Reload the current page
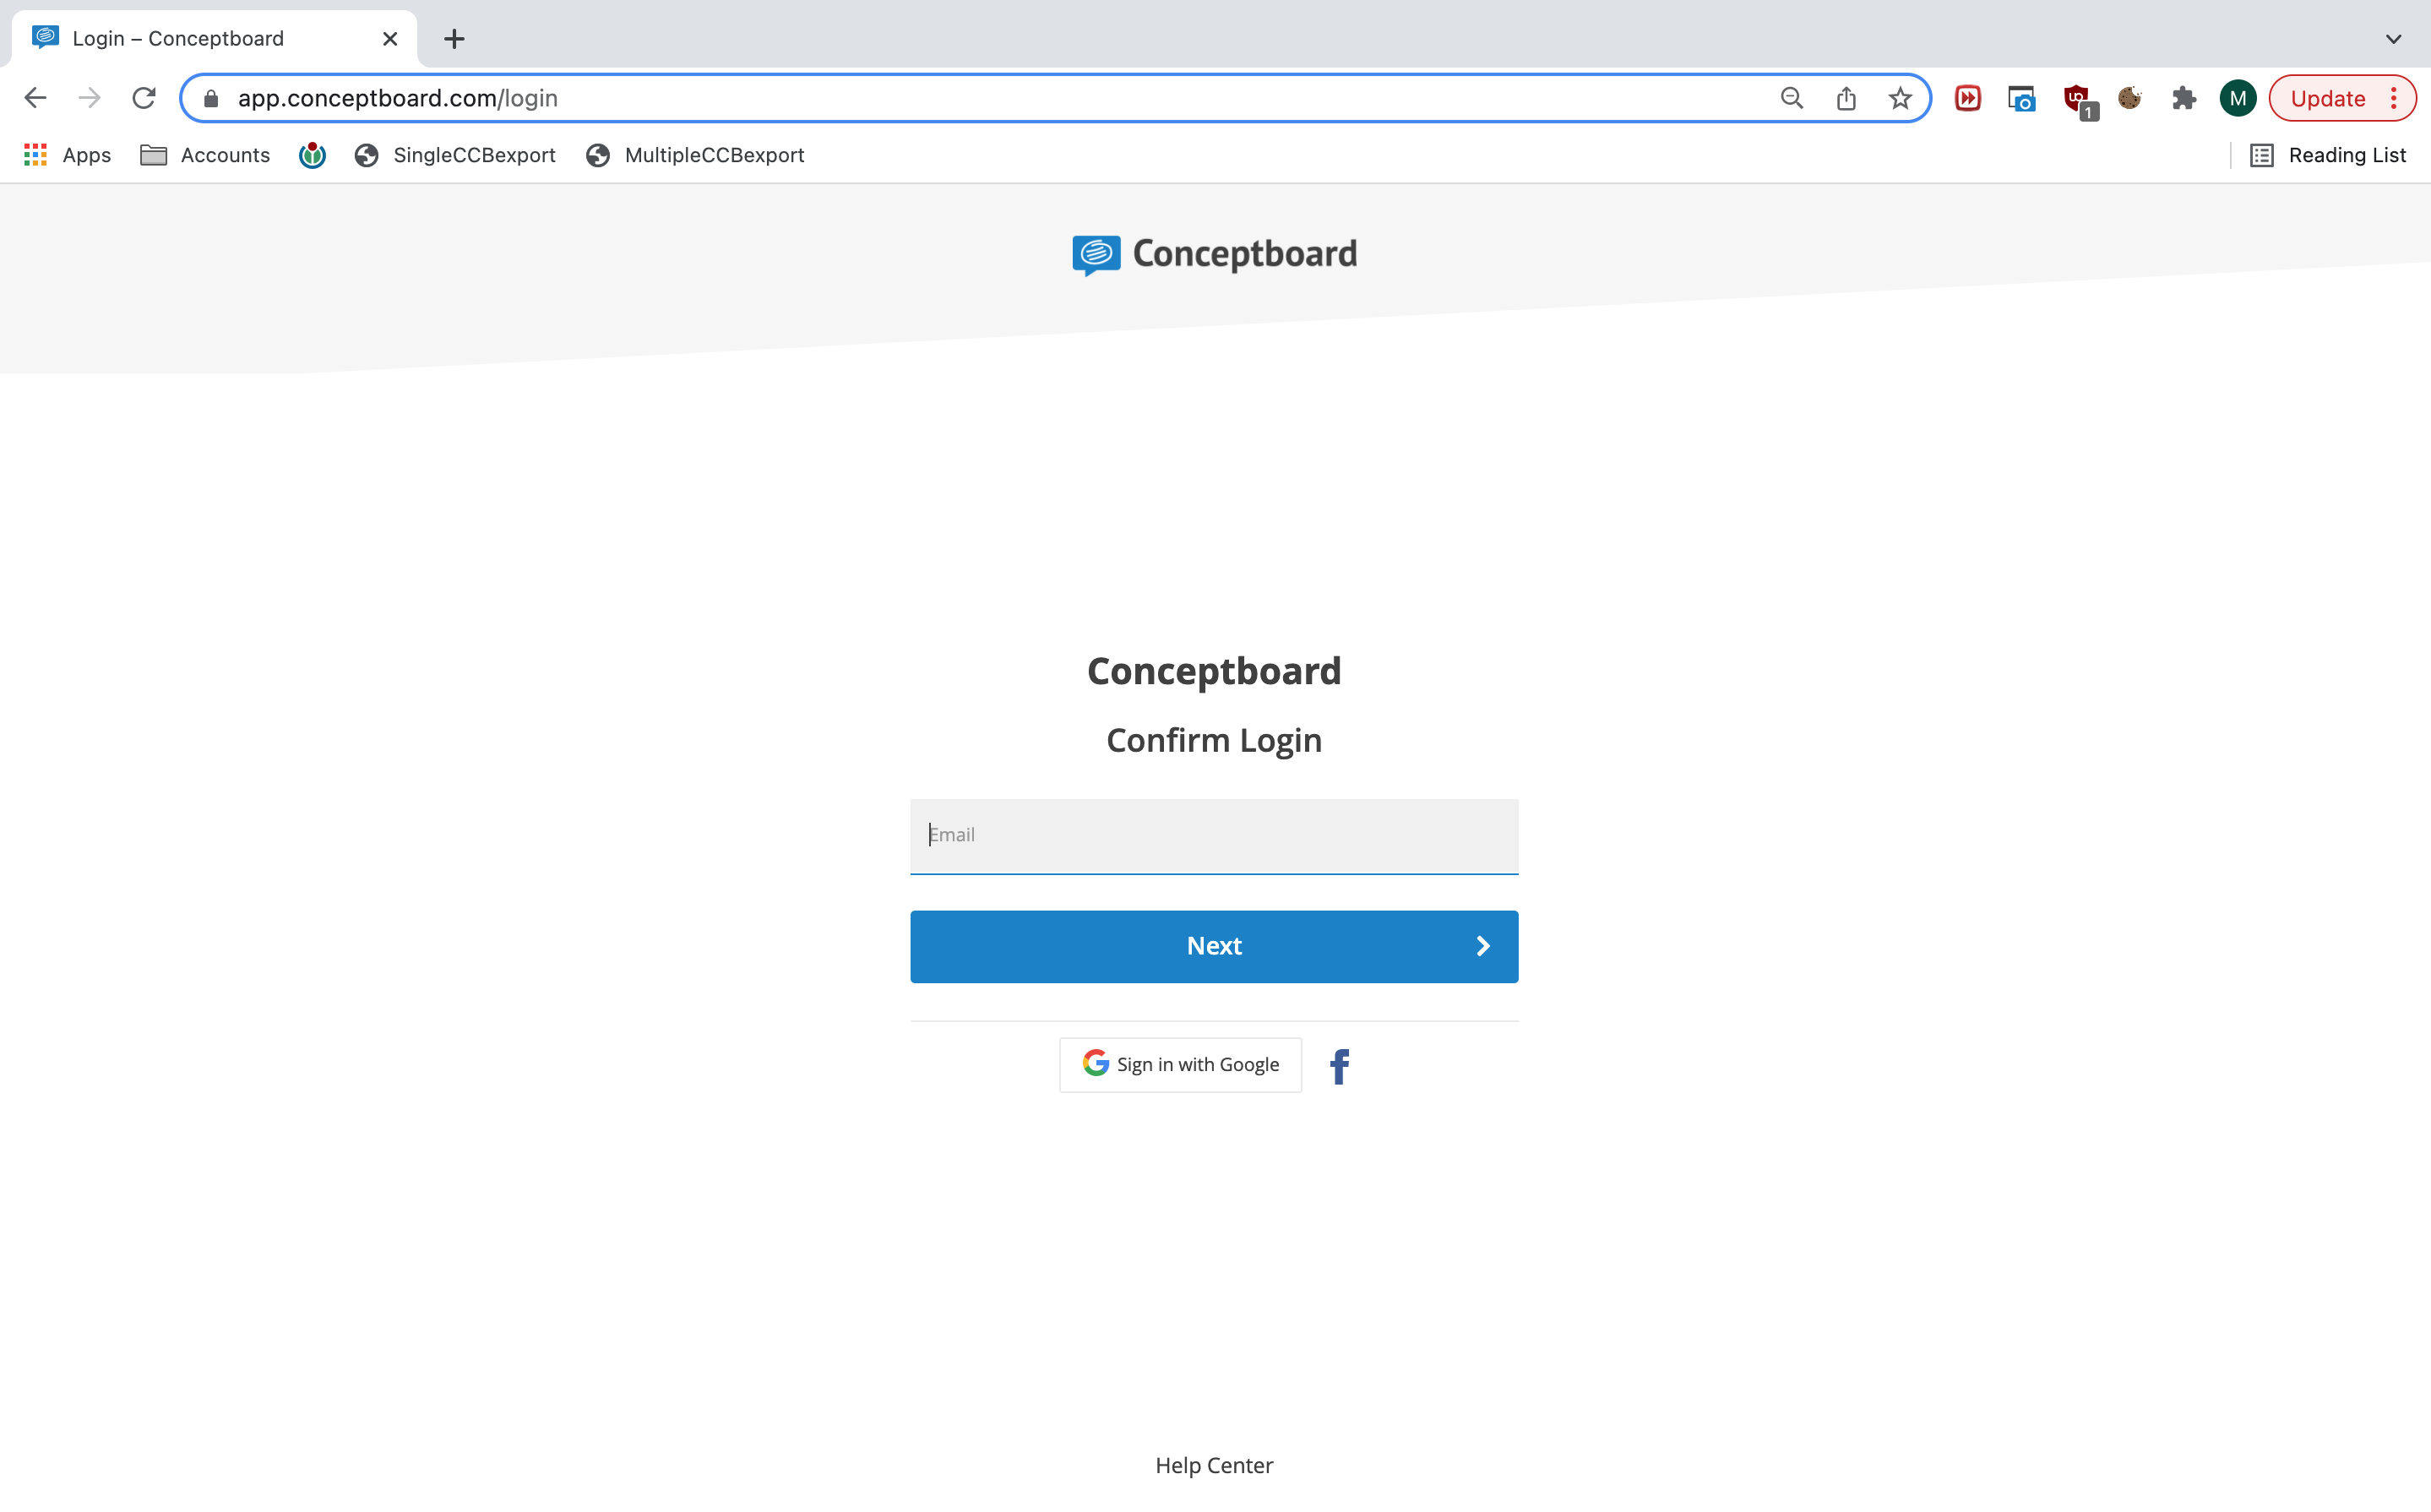Screen dimensions: 2431x1512 (x=144, y=98)
